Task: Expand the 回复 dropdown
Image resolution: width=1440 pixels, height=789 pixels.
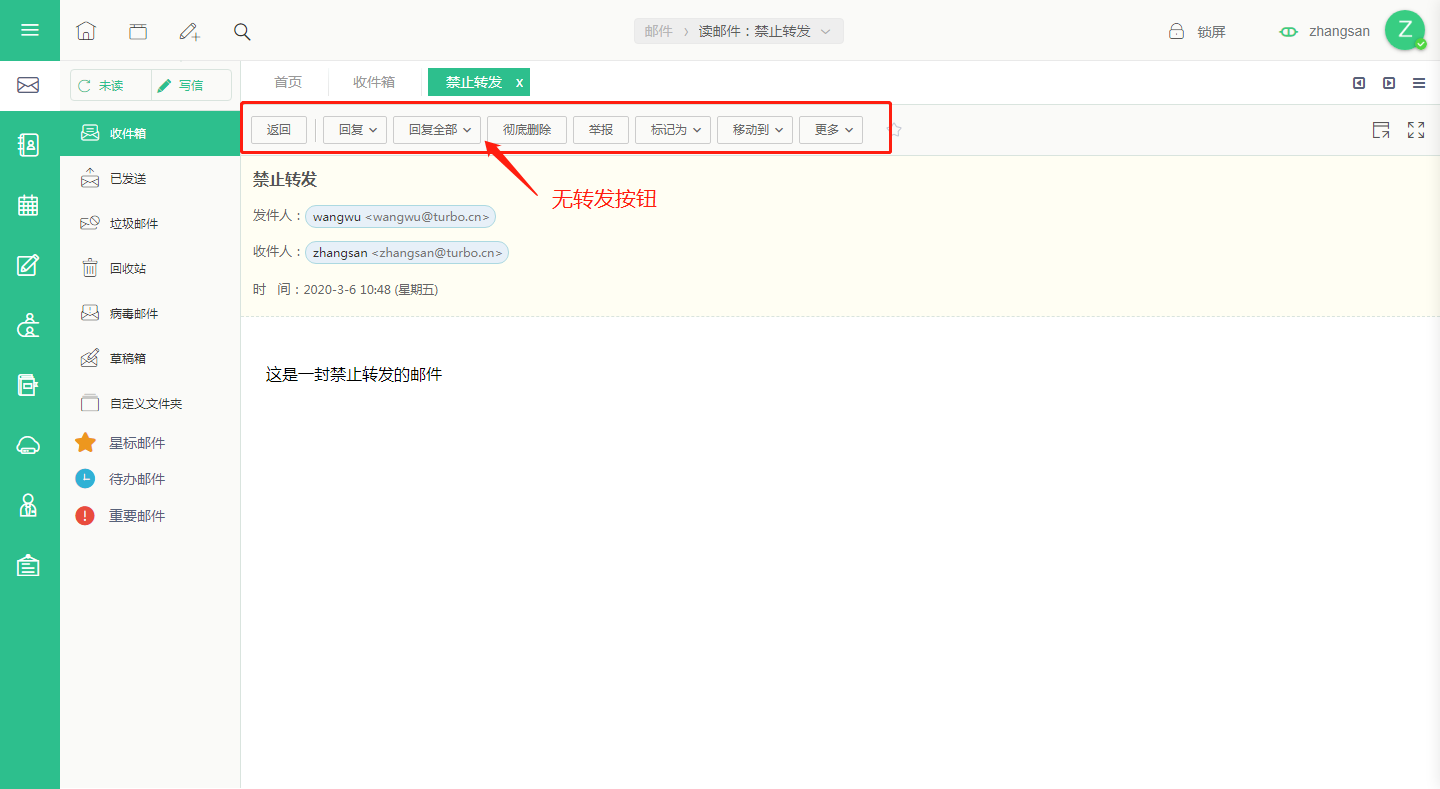Action: point(355,130)
